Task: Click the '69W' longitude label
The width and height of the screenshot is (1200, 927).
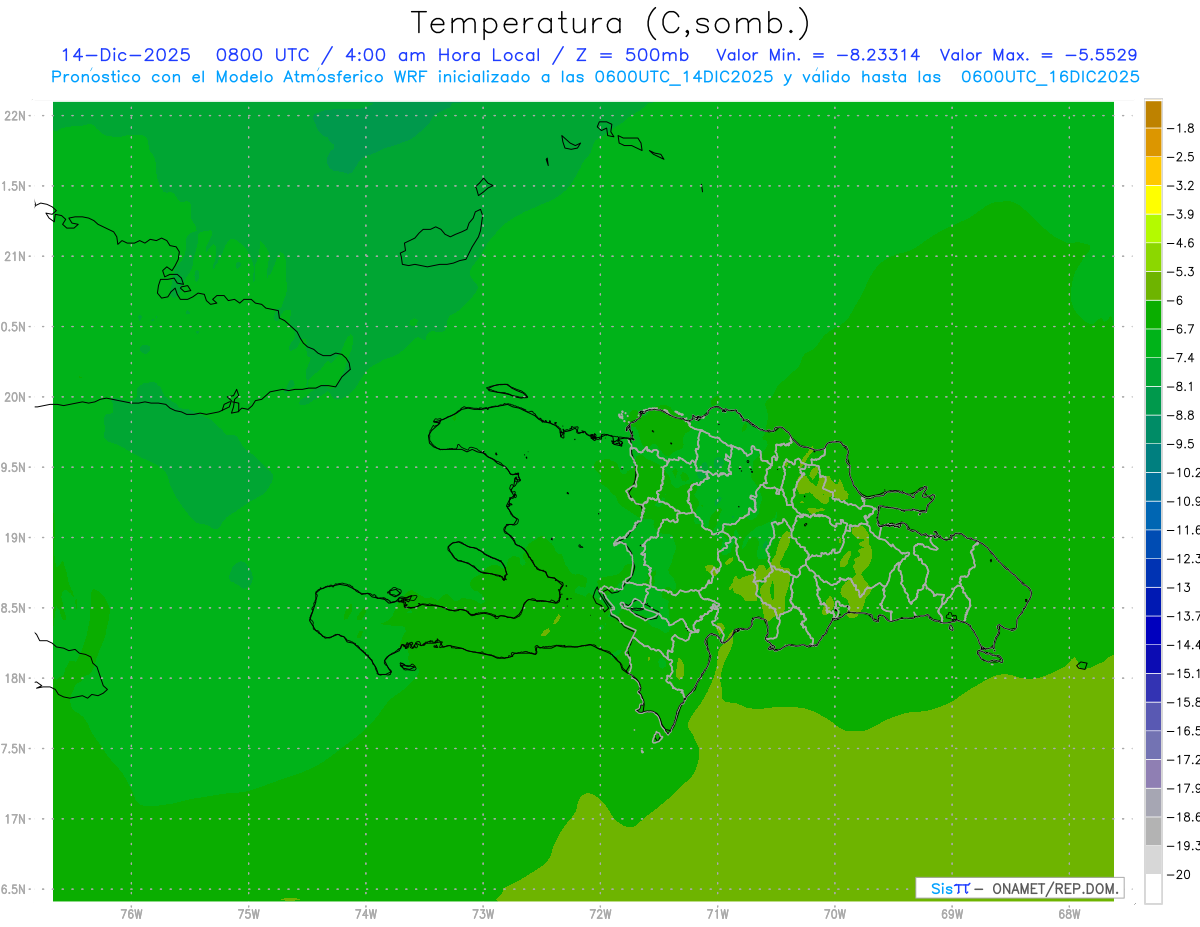Action: tap(952, 913)
